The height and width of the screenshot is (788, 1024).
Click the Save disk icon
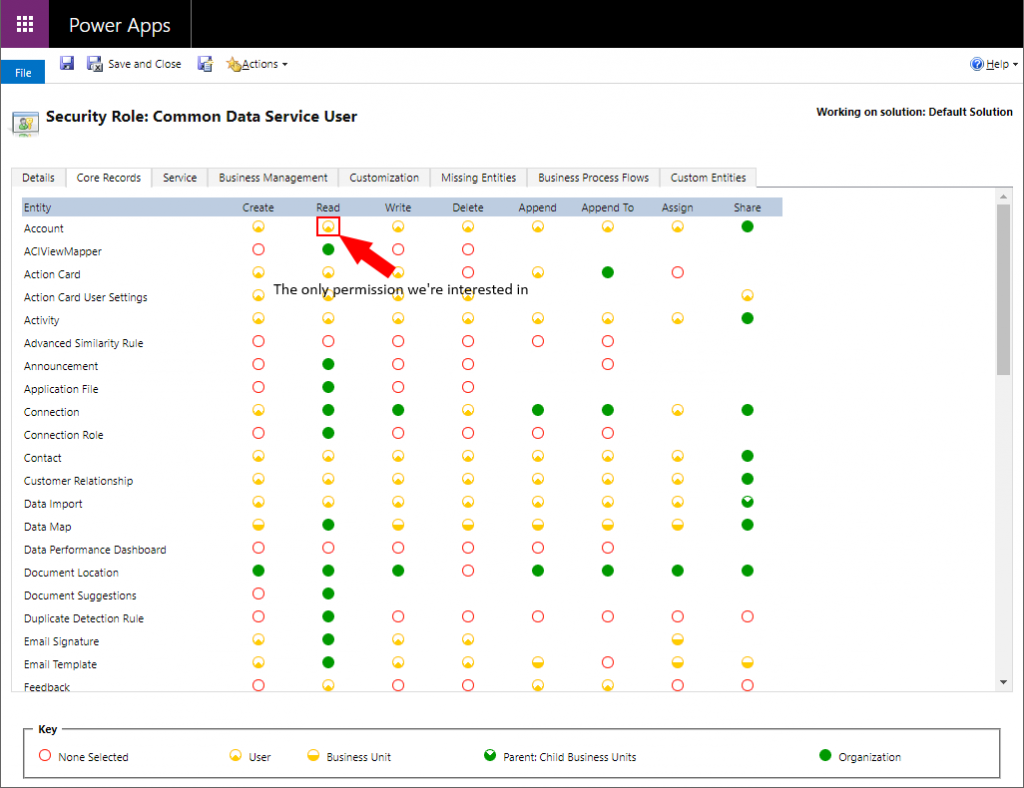point(67,64)
